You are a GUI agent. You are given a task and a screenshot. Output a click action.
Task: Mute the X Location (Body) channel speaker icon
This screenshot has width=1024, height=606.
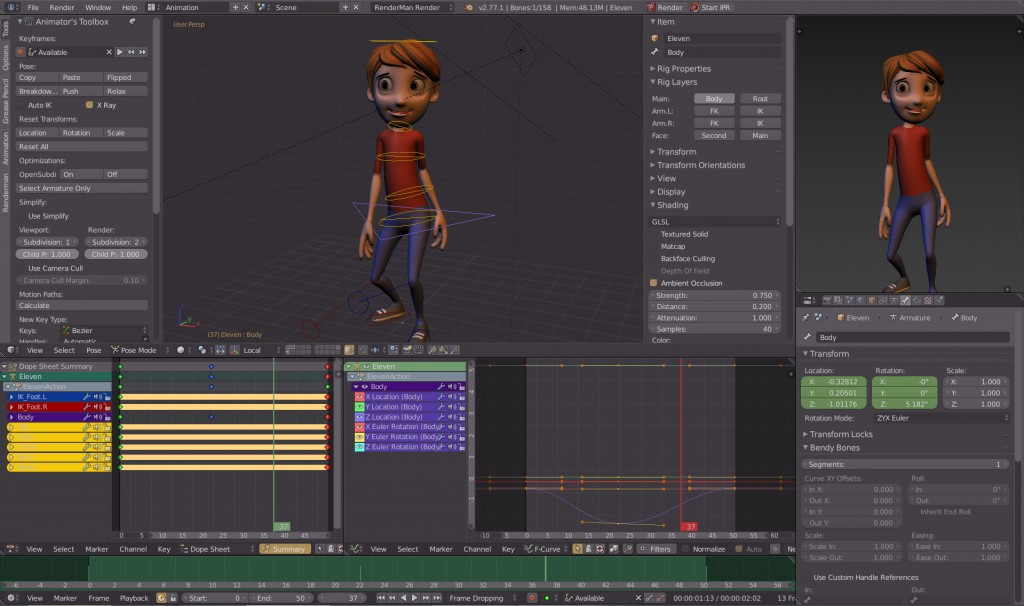(450, 397)
